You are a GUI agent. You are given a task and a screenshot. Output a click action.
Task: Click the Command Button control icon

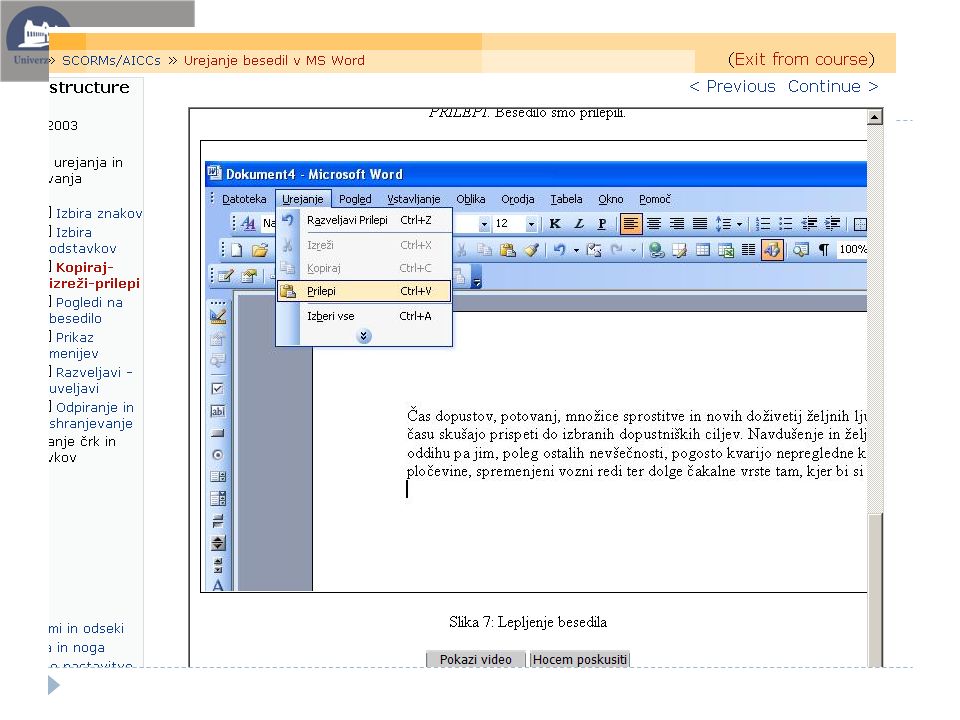pyautogui.click(x=217, y=433)
